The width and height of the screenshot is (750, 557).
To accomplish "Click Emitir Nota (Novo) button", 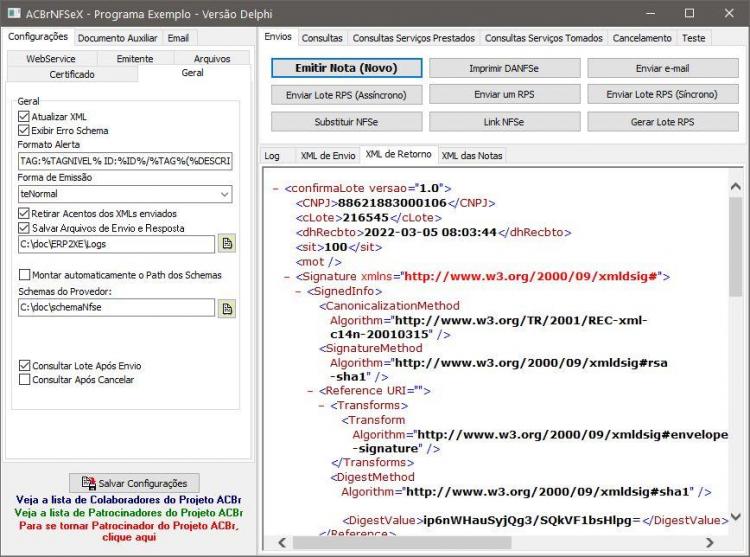I will point(346,68).
